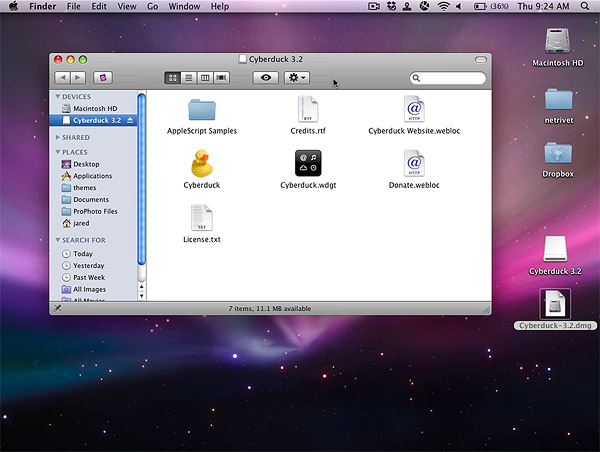Select the Cyberduck.wdgt widget icon
Image resolution: width=600 pixels, height=452 pixels.
point(308,163)
